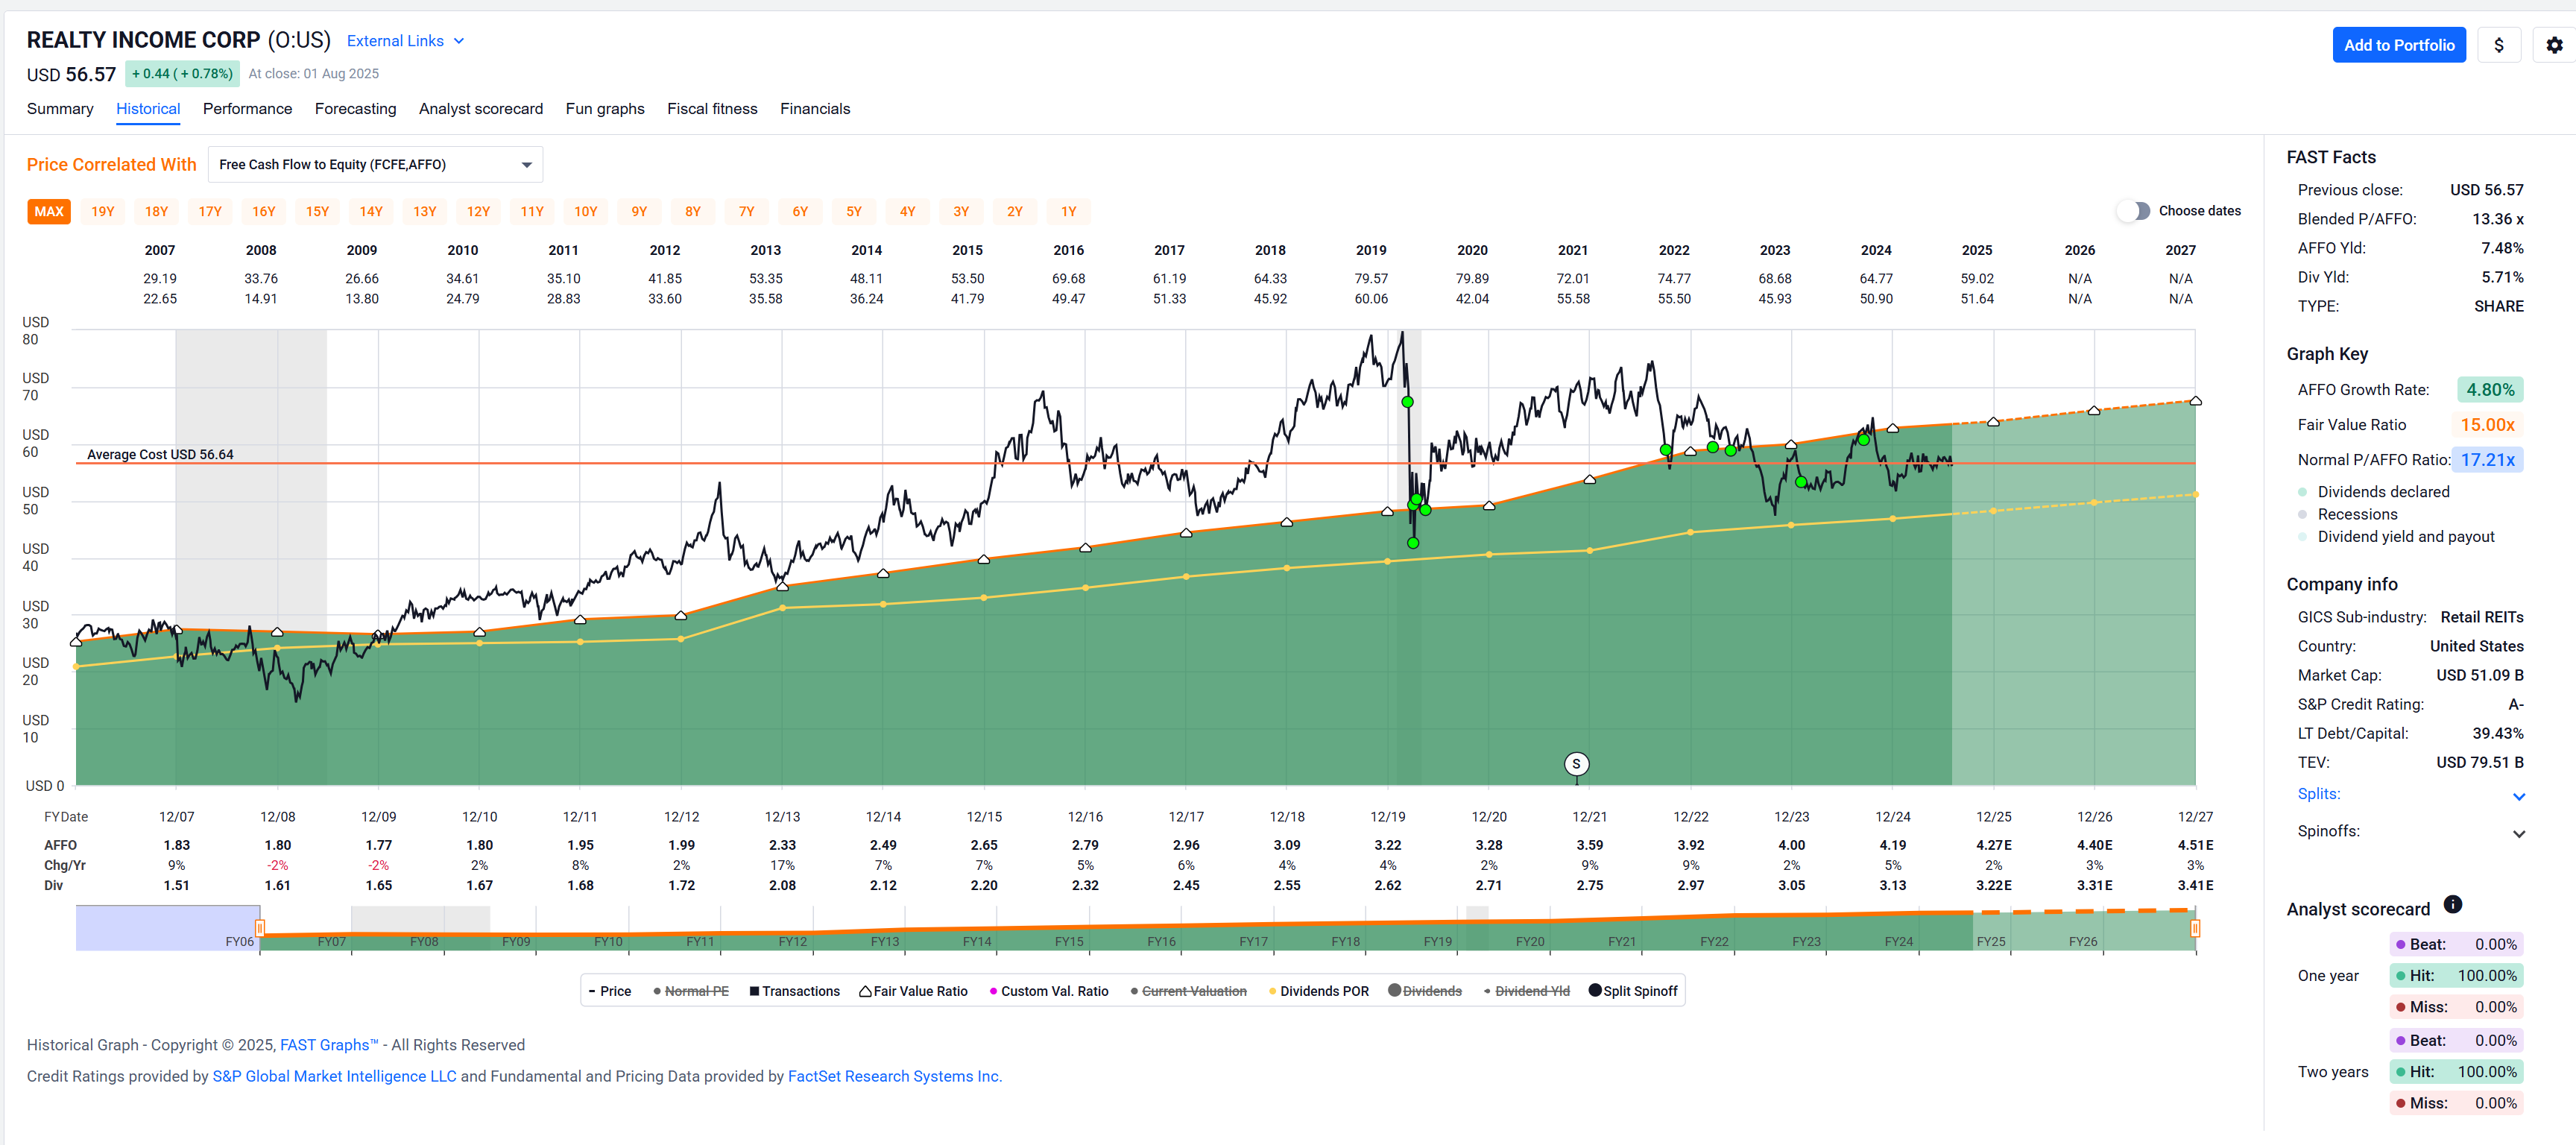This screenshot has height=1145, width=2576.
Task: Select the Historical tab
Action: click(x=148, y=109)
